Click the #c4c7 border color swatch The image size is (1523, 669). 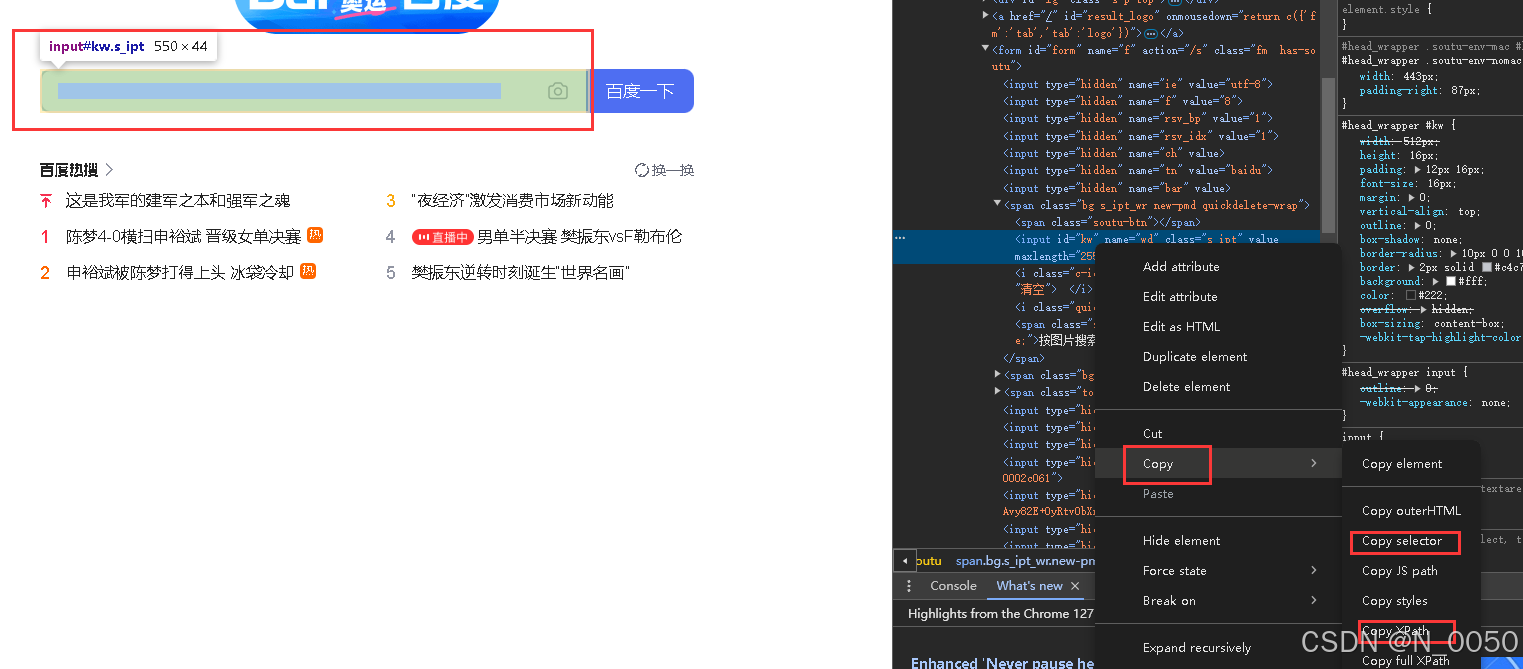pos(1488,268)
